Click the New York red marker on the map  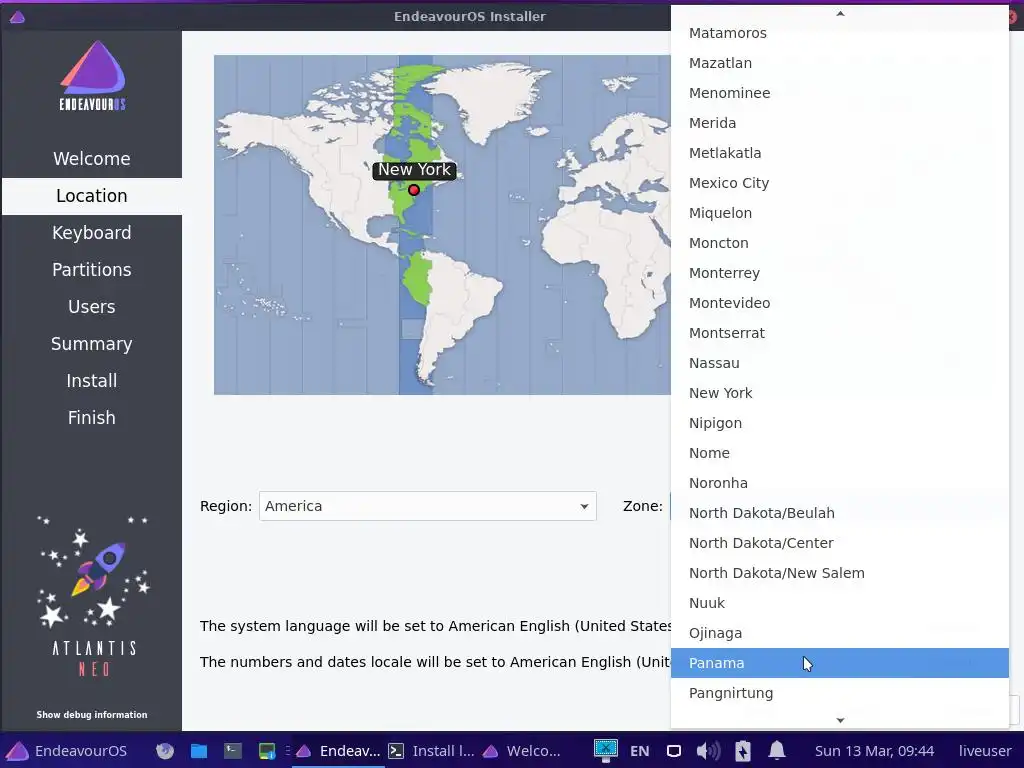click(413, 190)
